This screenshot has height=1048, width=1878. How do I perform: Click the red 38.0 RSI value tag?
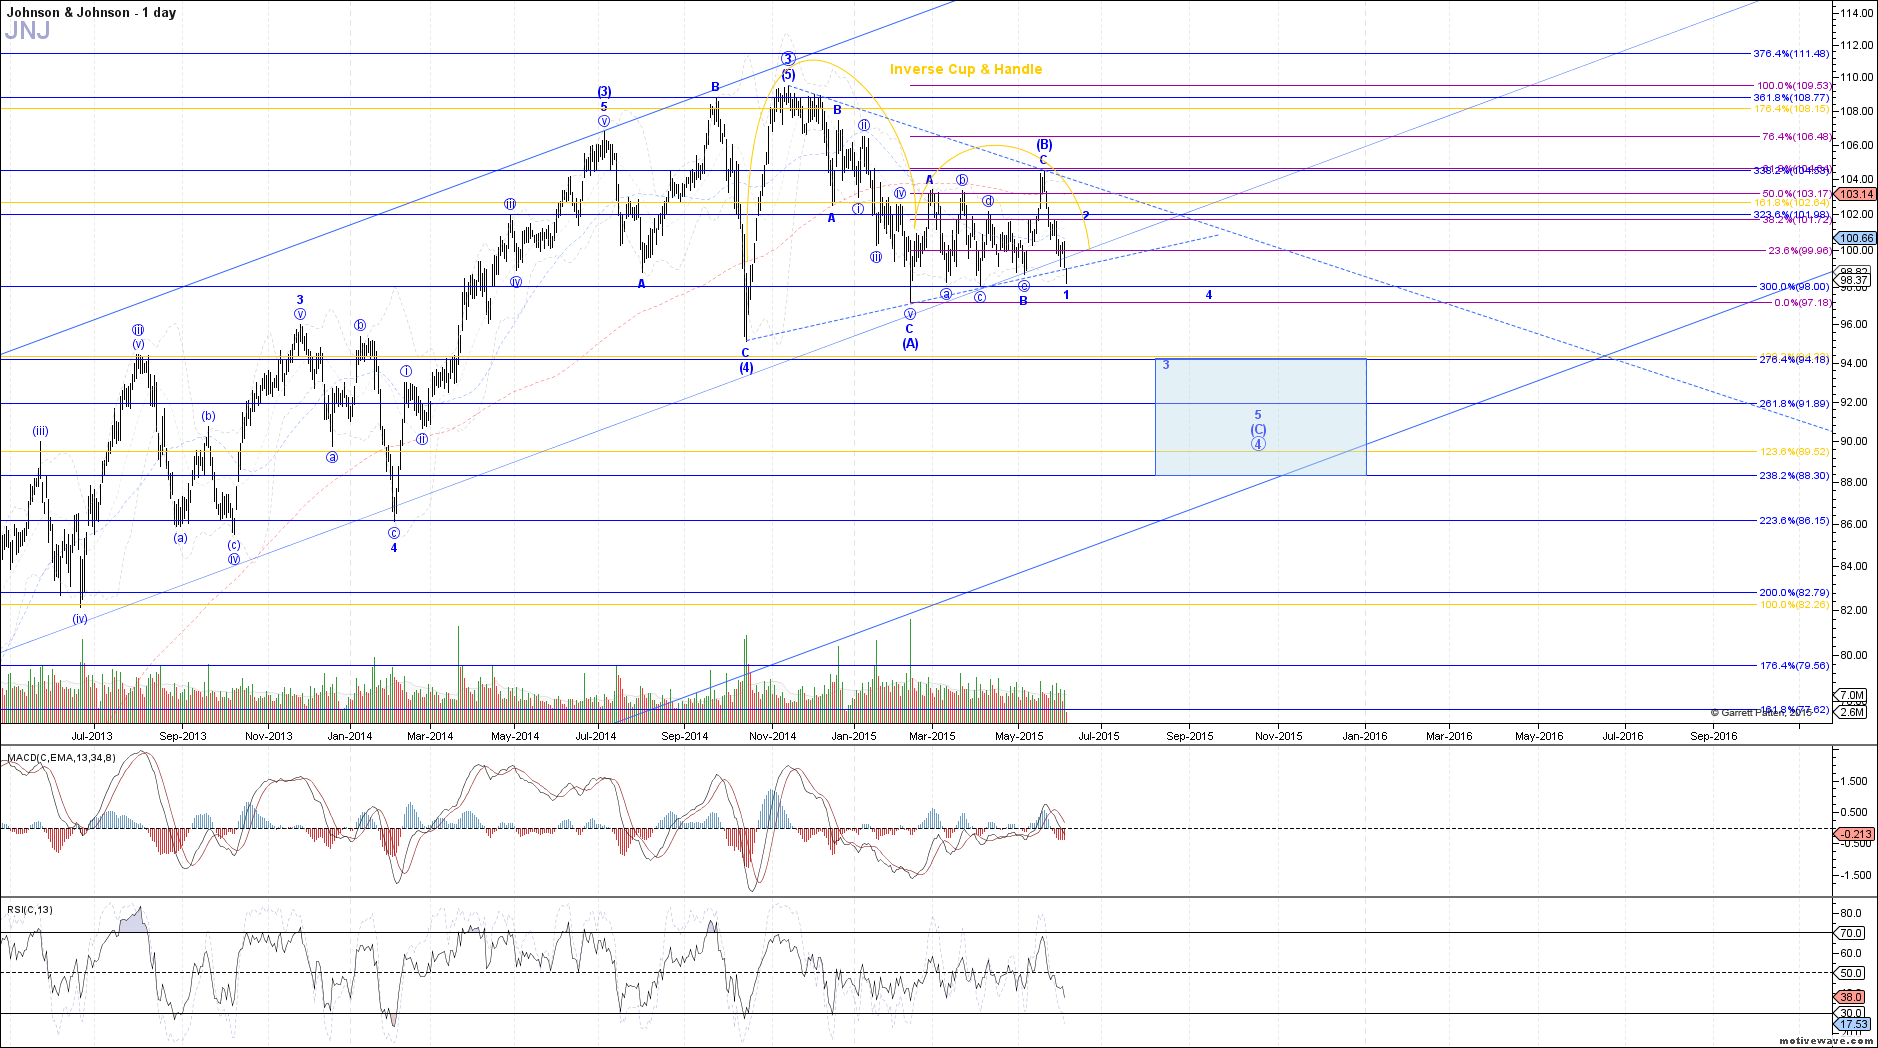point(1851,997)
